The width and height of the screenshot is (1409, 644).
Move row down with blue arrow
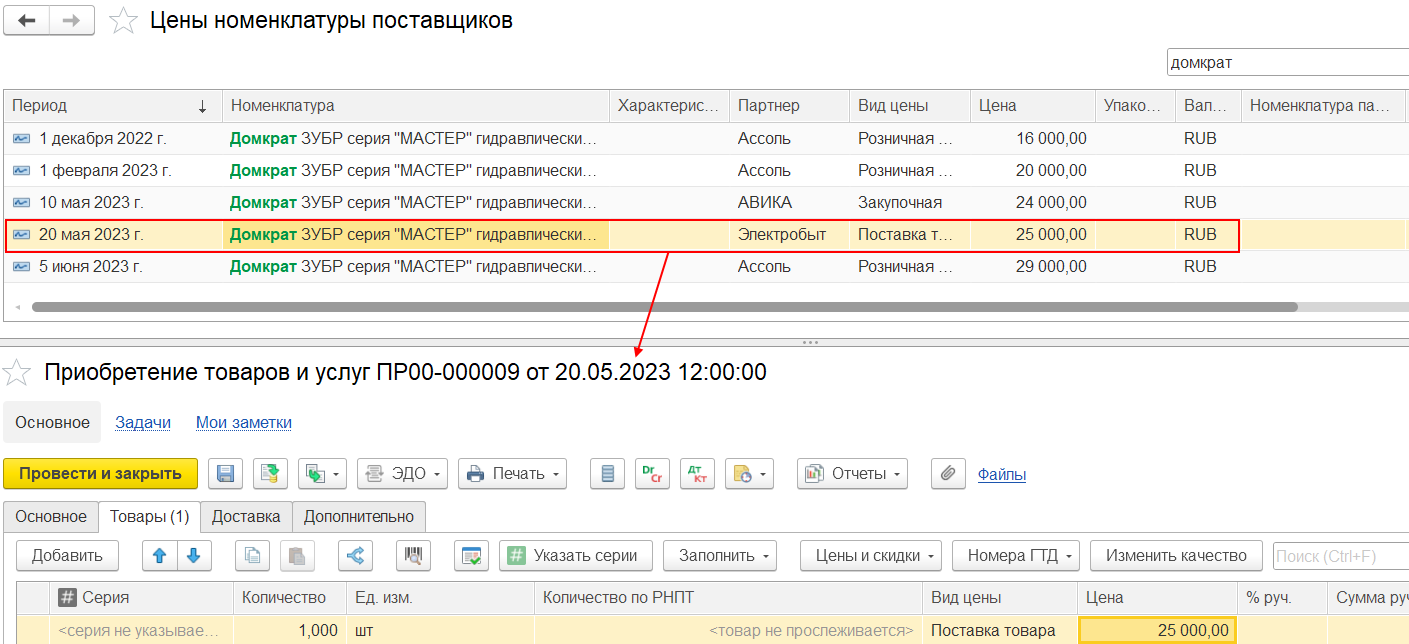coord(193,556)
